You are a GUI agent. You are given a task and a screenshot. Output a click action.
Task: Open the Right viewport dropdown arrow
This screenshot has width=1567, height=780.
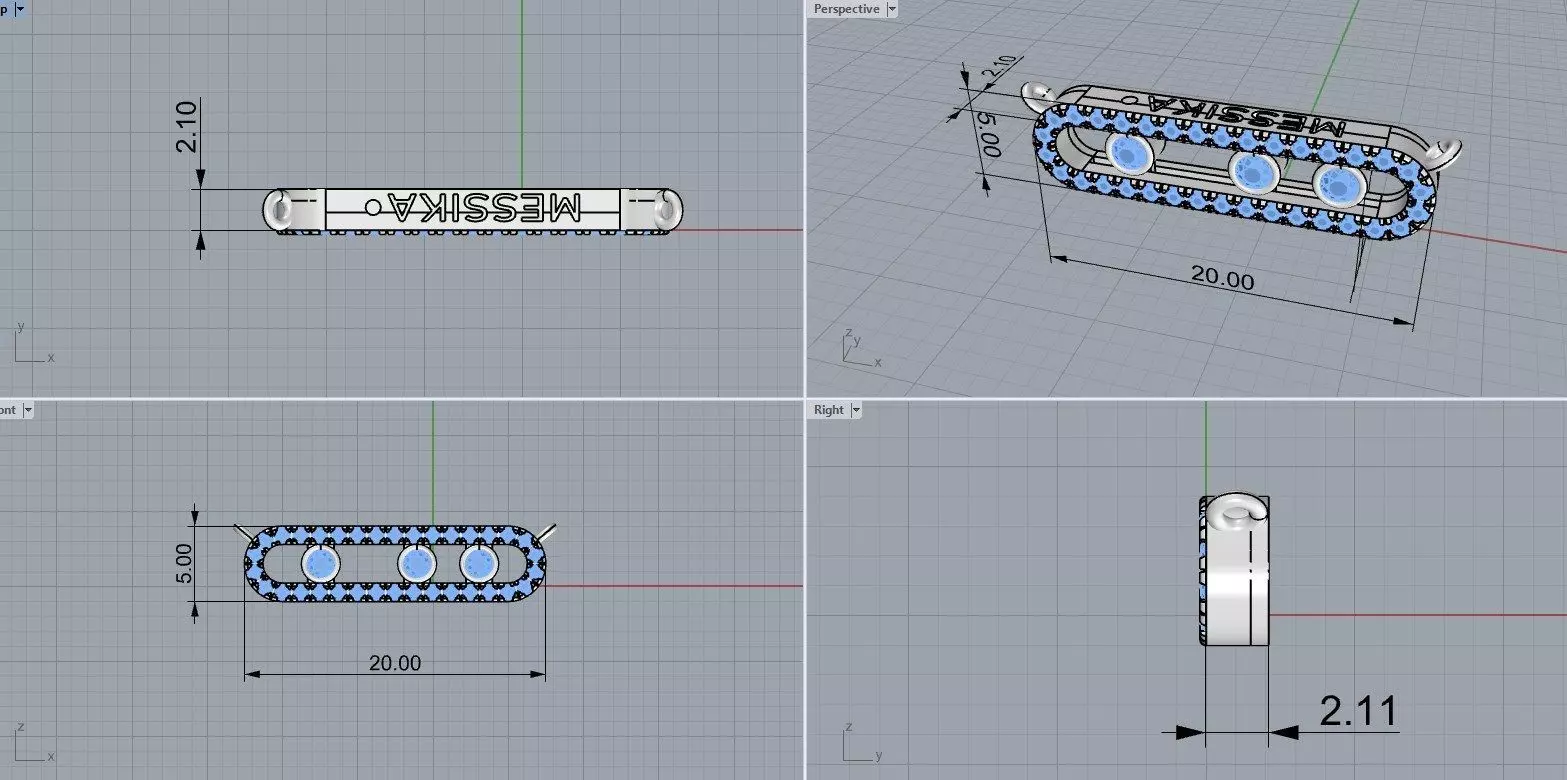[856, 410]
